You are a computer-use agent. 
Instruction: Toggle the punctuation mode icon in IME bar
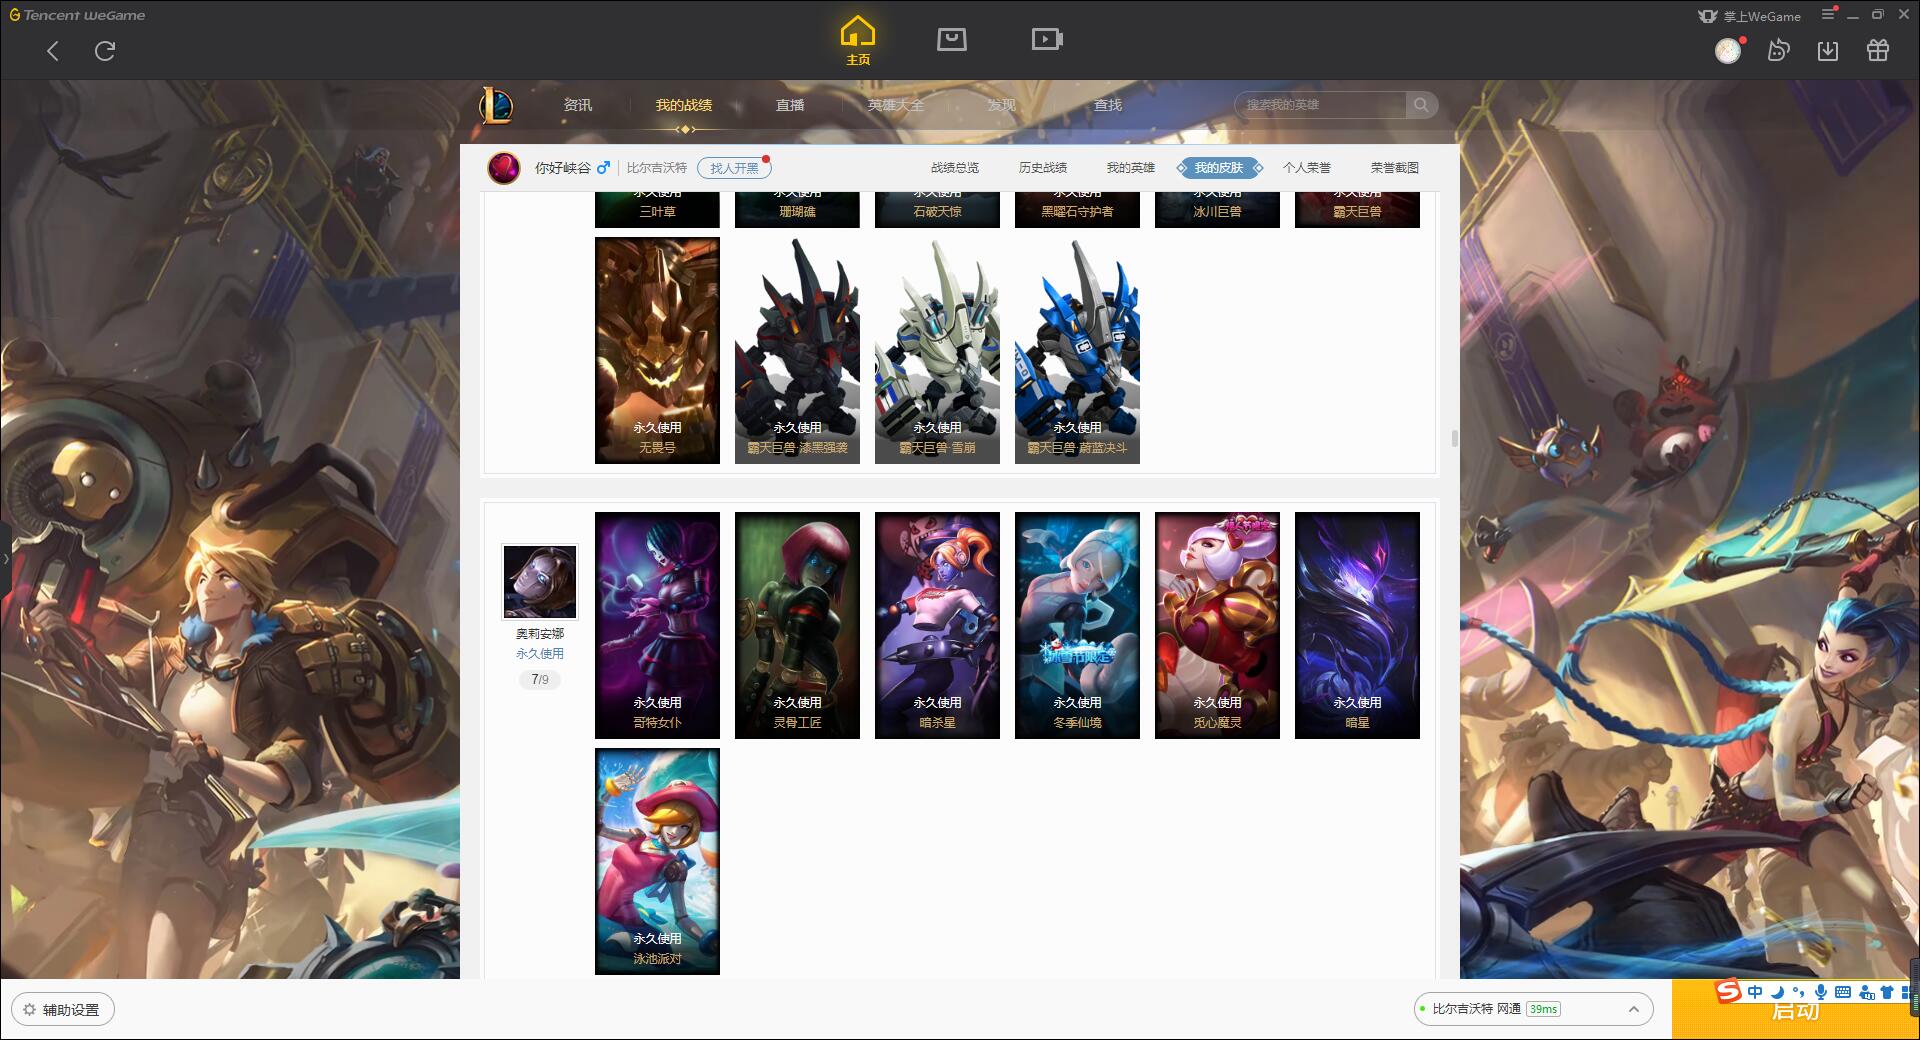(x=1798, y=992)
